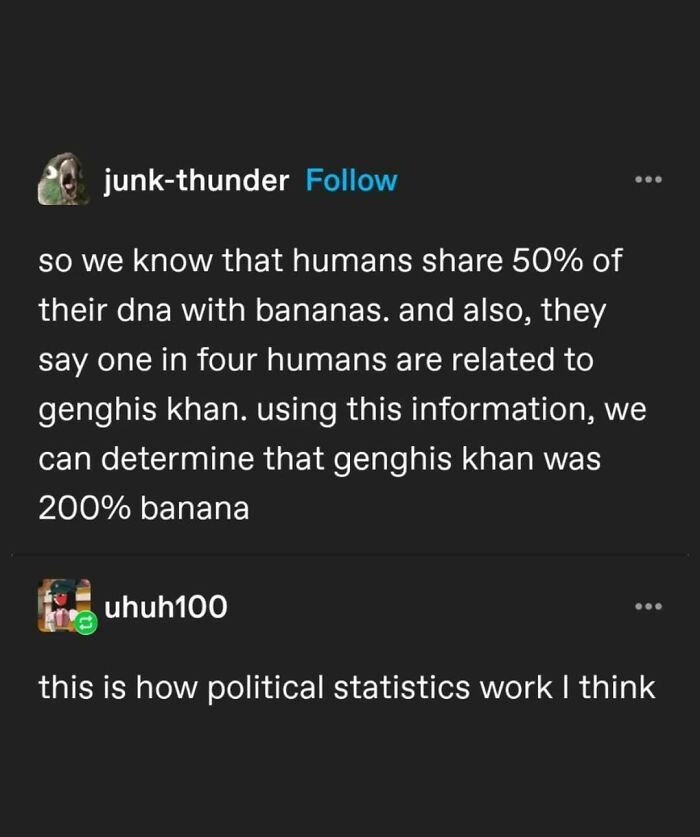Open the meatball menu on uhuh100's reblog
The height and width of the screenshot is (837, 700).
coord(650,604)
